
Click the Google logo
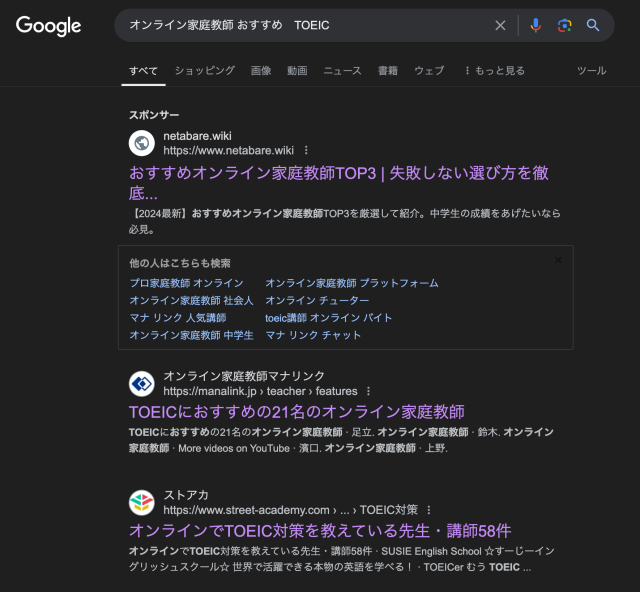tap(48, 26)
